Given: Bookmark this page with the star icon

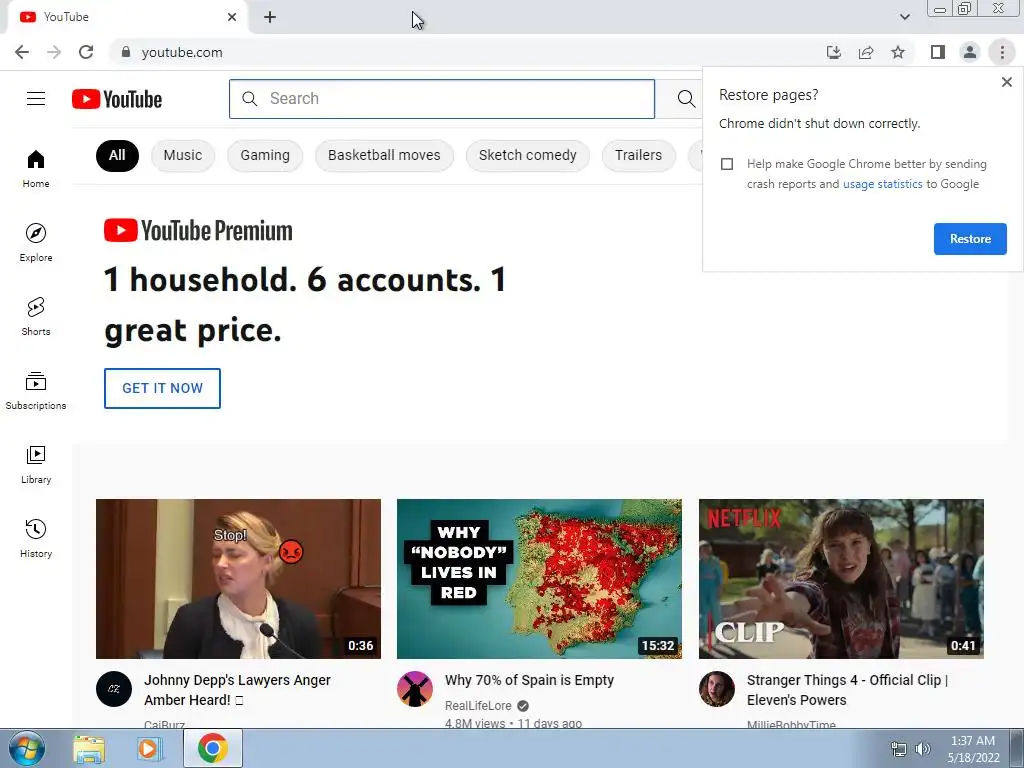Looking at the screenshot, I should [x=898, y=52].
